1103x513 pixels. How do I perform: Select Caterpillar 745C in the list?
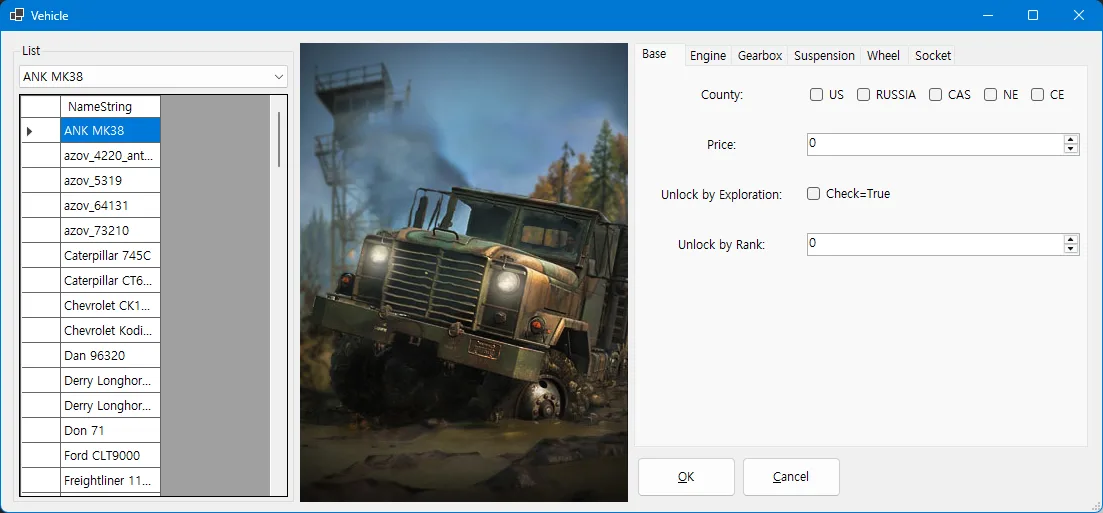point(110,255)
